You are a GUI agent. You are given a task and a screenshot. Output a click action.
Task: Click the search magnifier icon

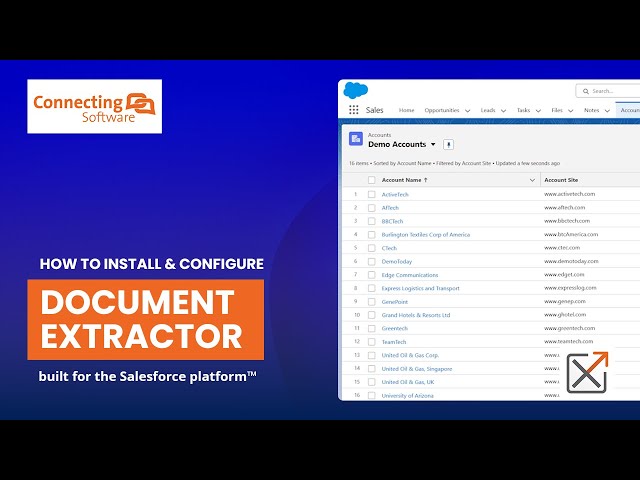(x=586, y=91)
